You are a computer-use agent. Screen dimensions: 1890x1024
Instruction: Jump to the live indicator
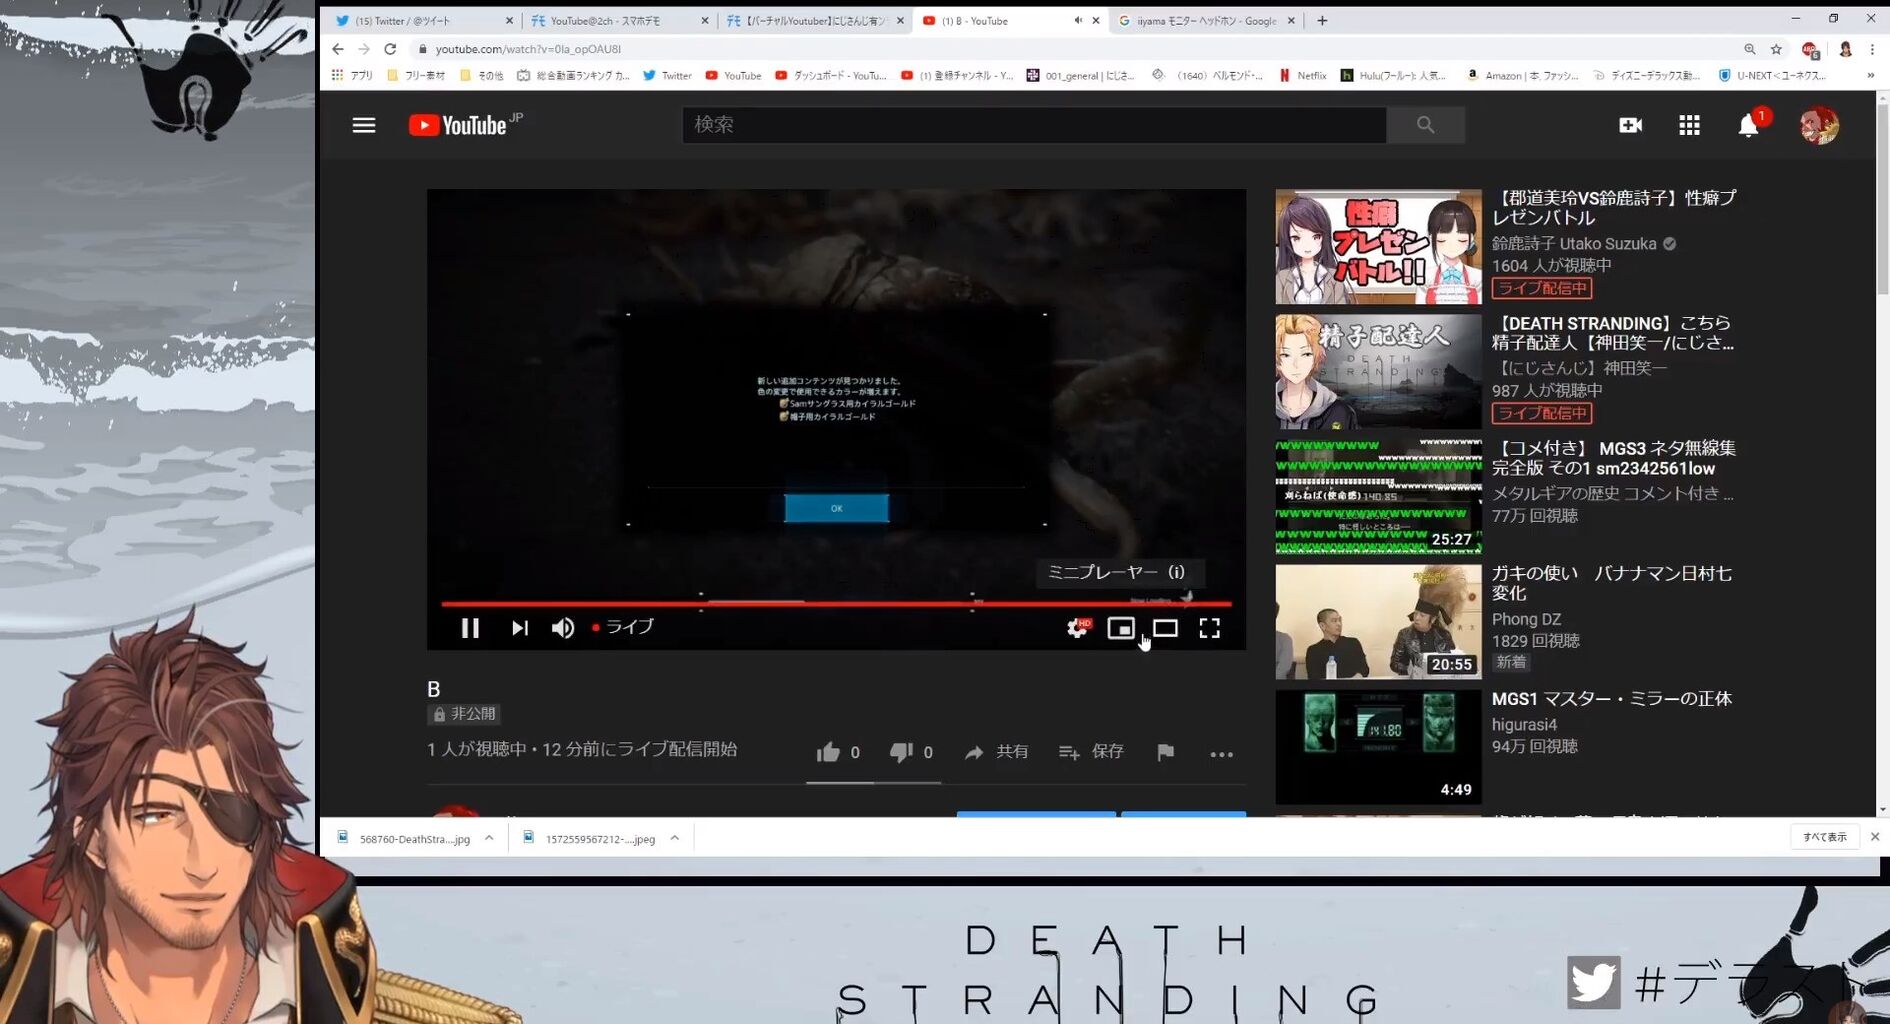coord(622,627)
